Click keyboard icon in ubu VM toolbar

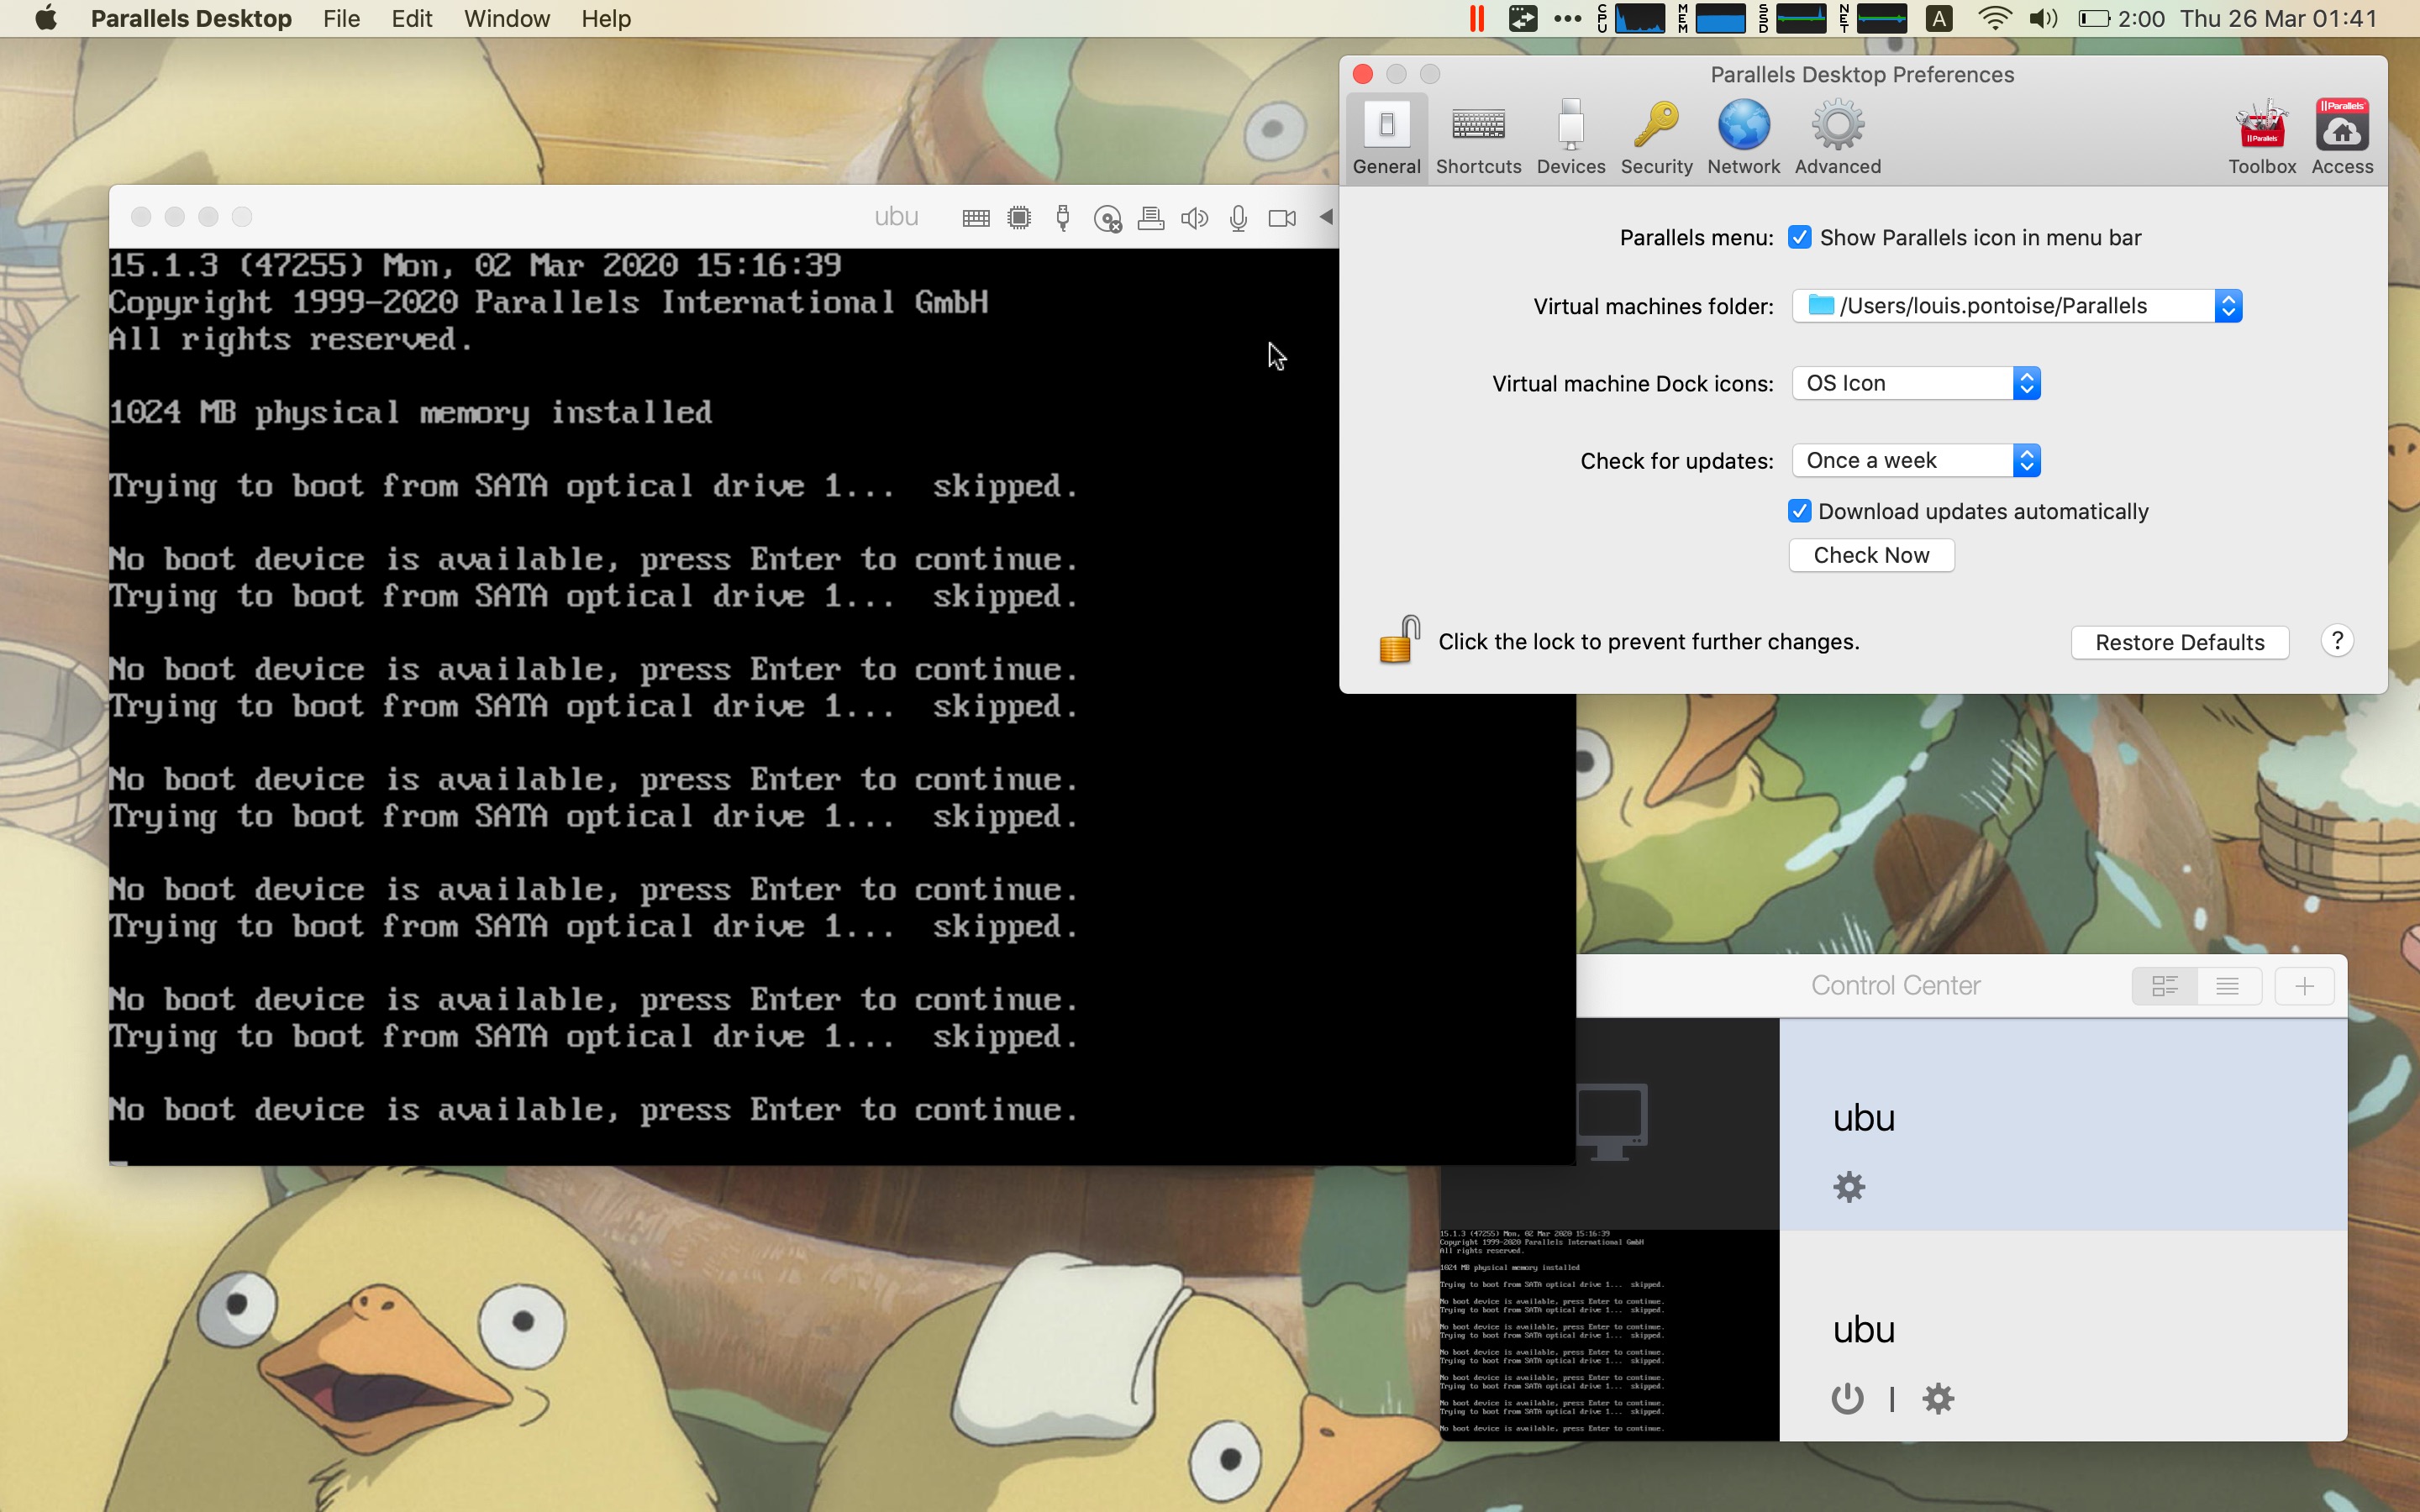click(976, 218)
